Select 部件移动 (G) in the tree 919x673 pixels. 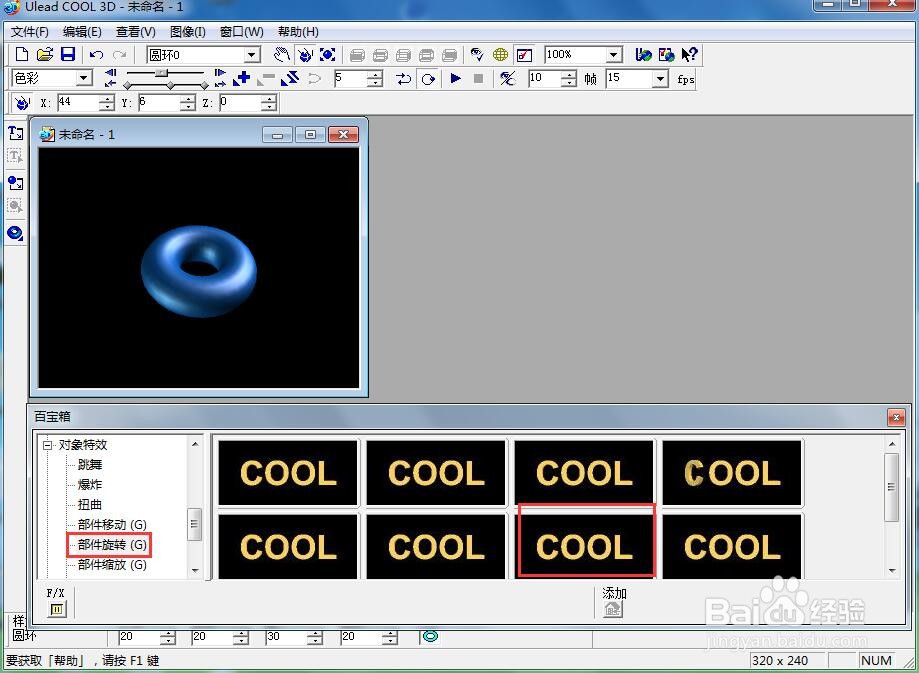pyautogui.click(x=112, y=525)
